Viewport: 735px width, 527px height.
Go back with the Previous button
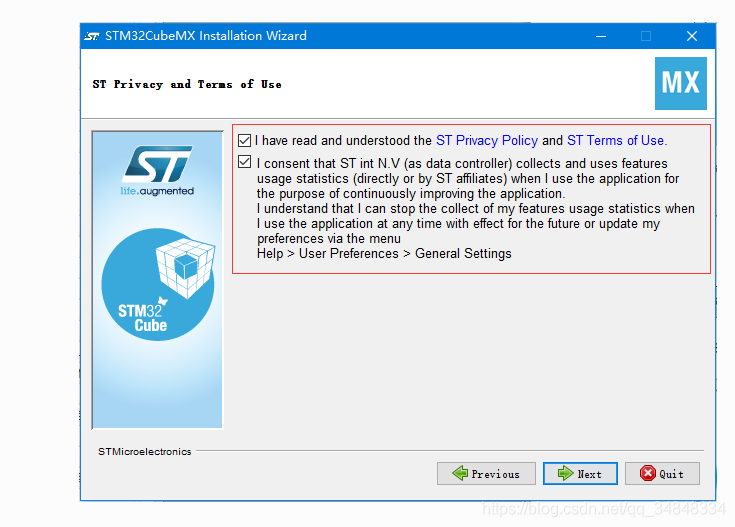click(486, 474)
